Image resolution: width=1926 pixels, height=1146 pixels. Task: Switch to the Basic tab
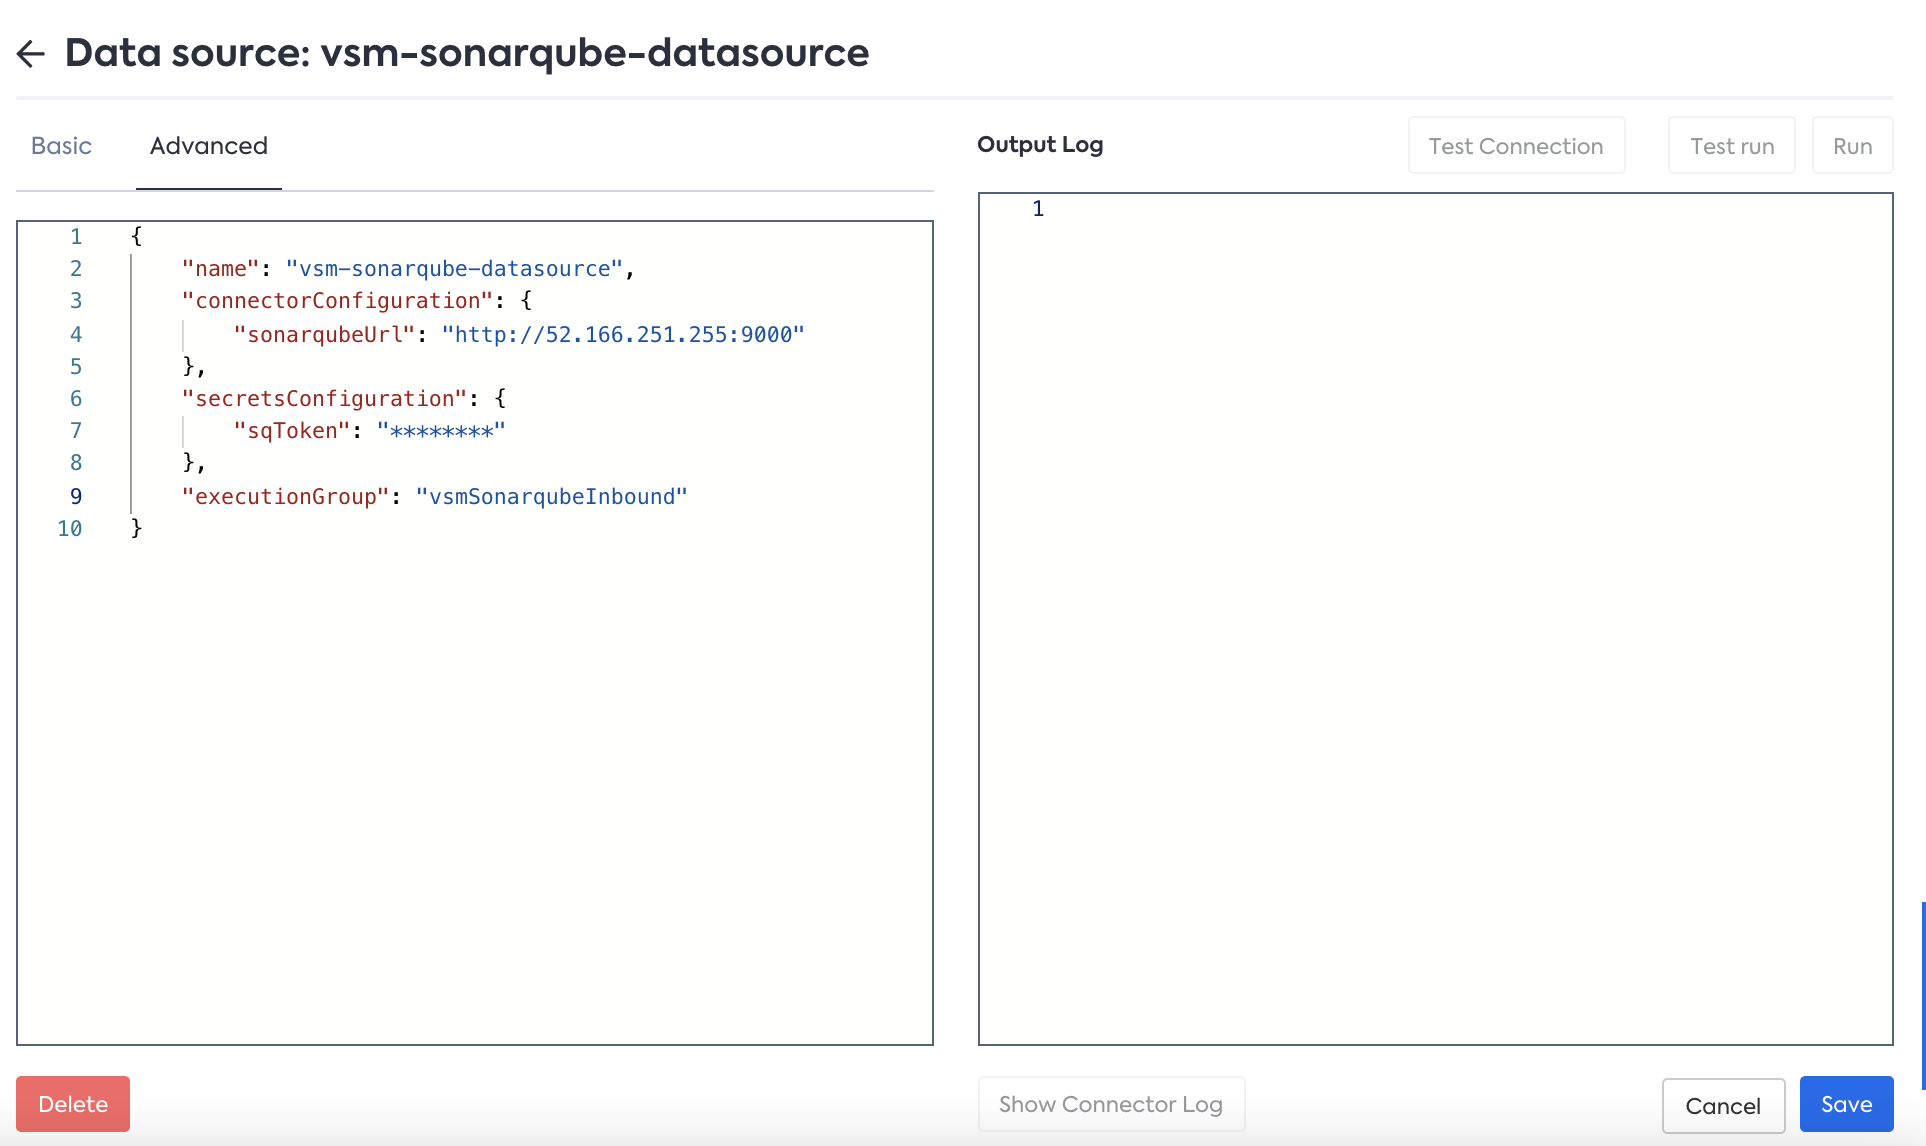click(x=61, y=146)
